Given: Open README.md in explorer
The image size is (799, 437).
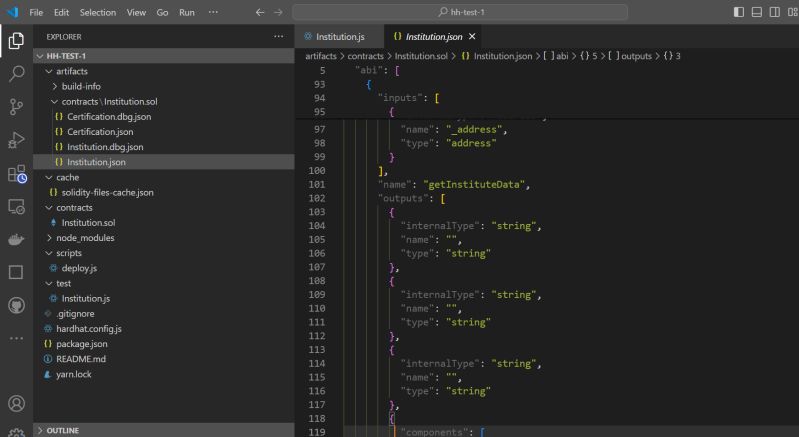Looking at the screenshot, I should [164, 359].
